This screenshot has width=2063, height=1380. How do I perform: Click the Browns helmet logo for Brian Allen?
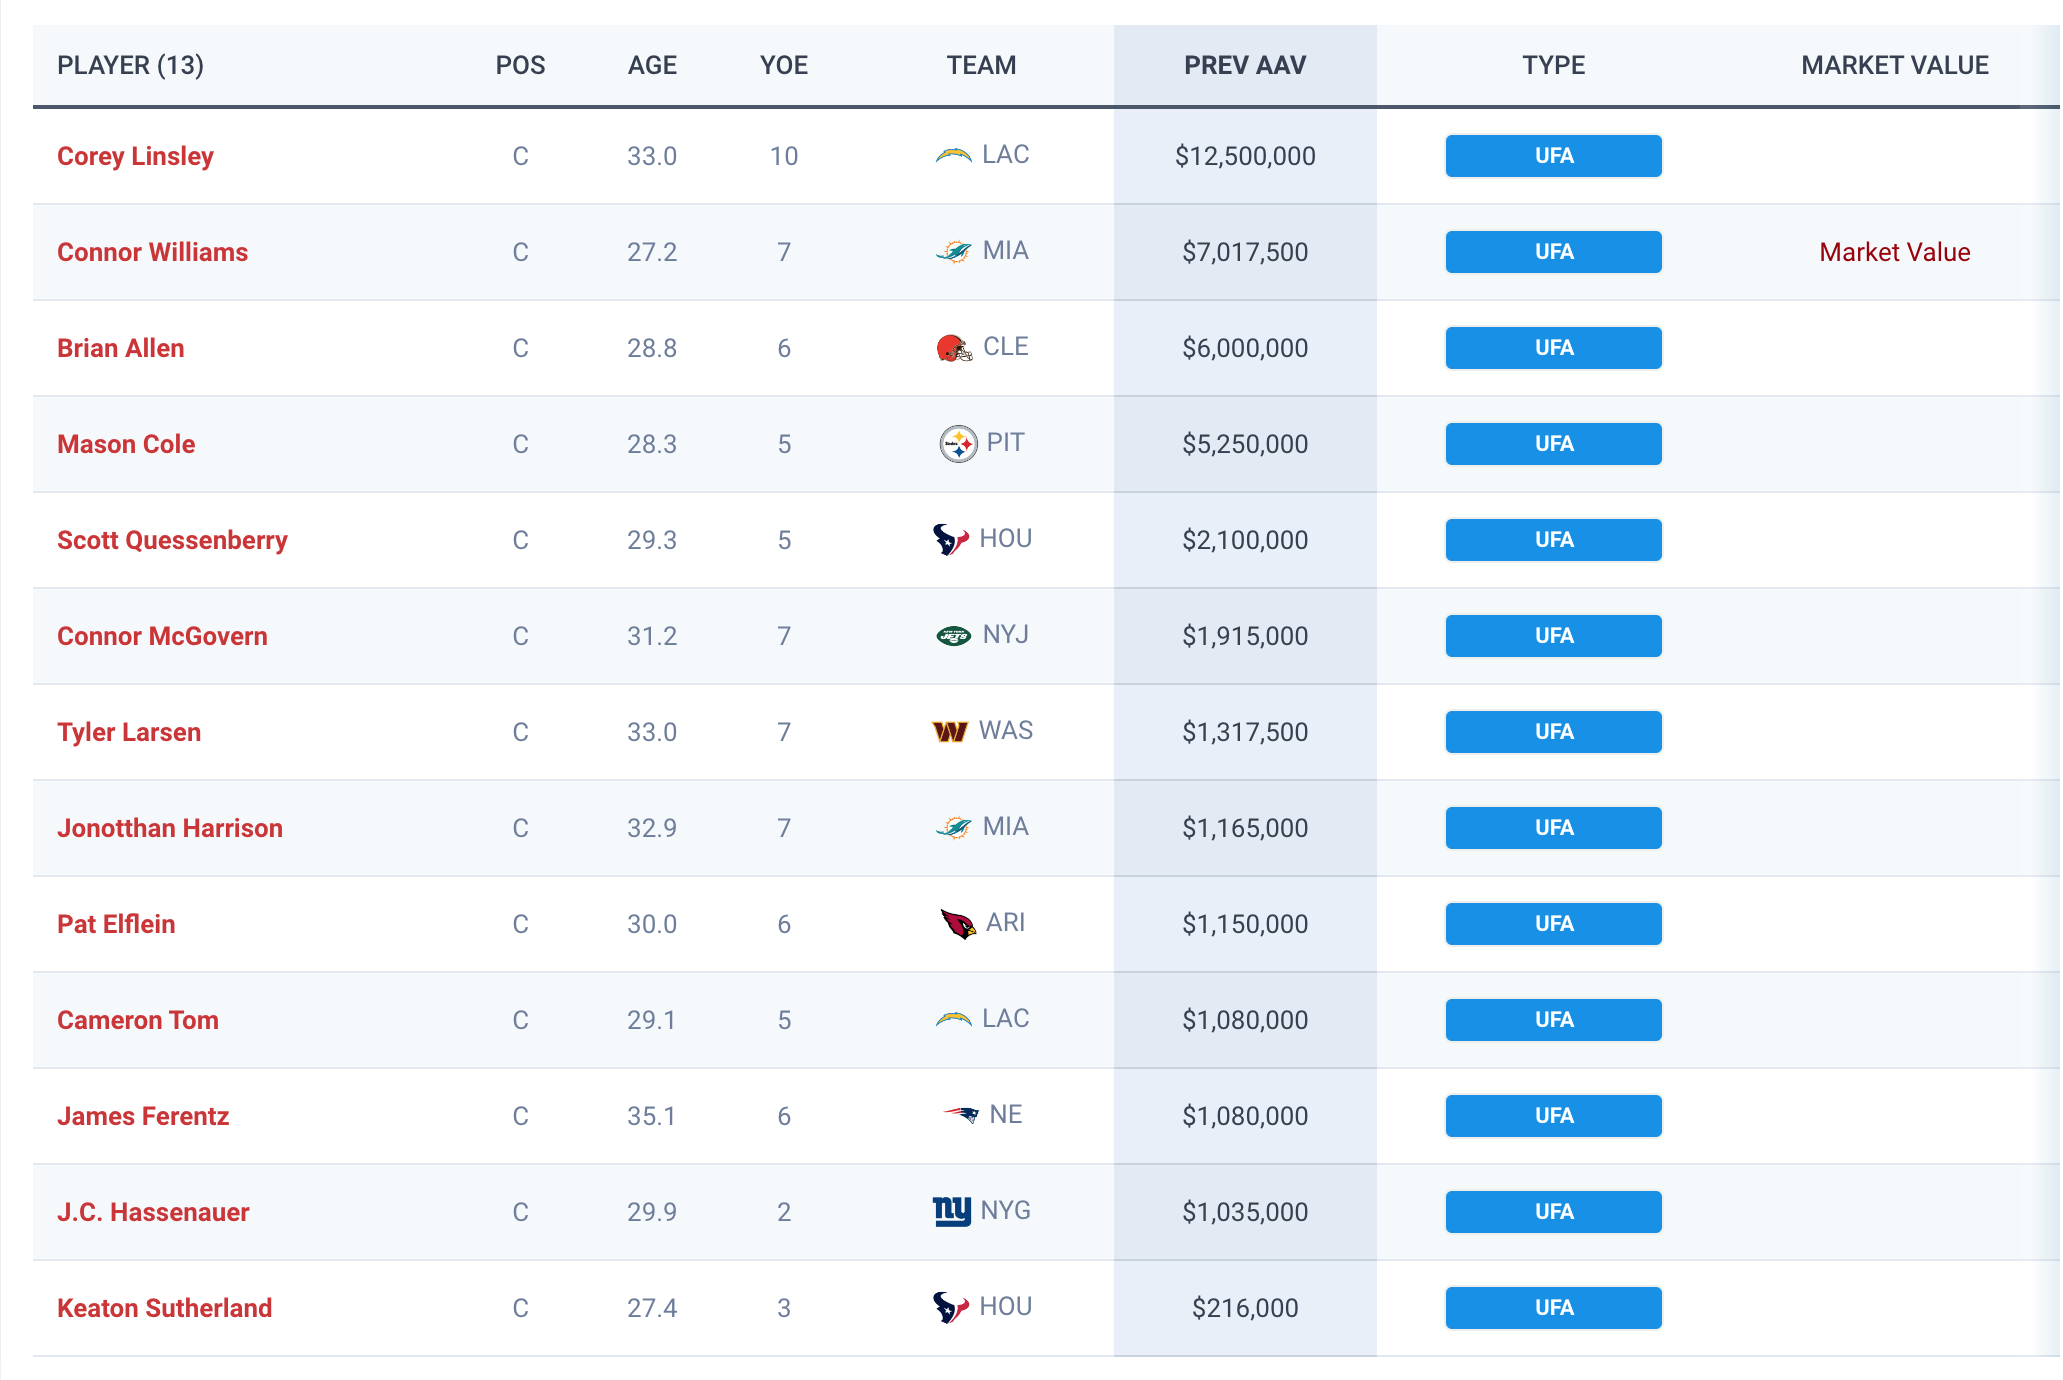953,348
